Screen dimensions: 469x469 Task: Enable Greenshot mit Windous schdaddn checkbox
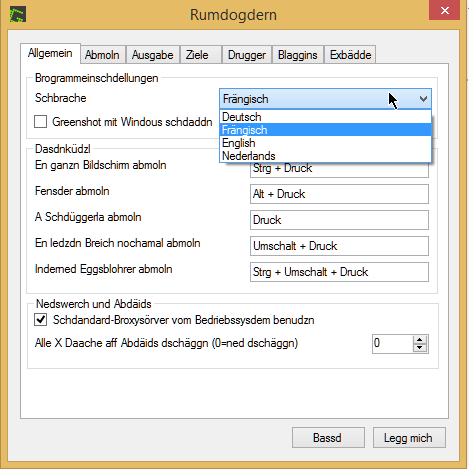click(40, 122)
